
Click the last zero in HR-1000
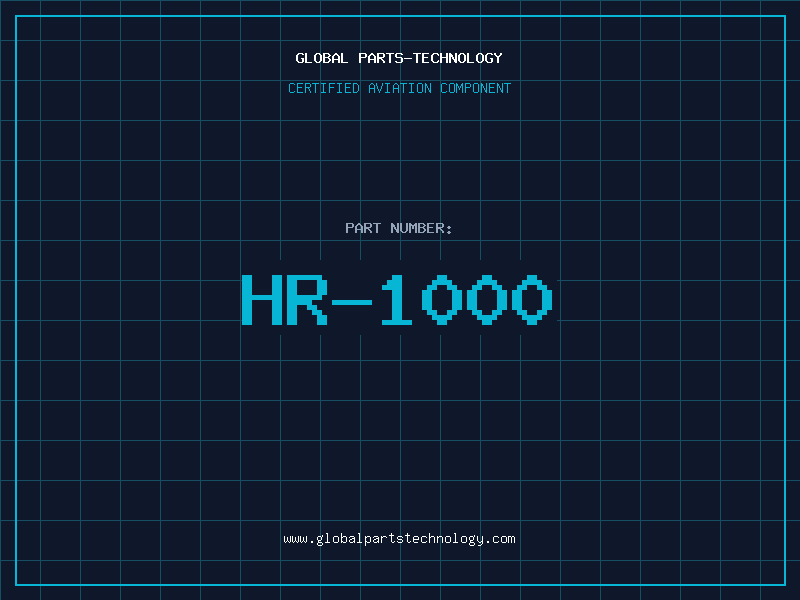pos(533,300)
